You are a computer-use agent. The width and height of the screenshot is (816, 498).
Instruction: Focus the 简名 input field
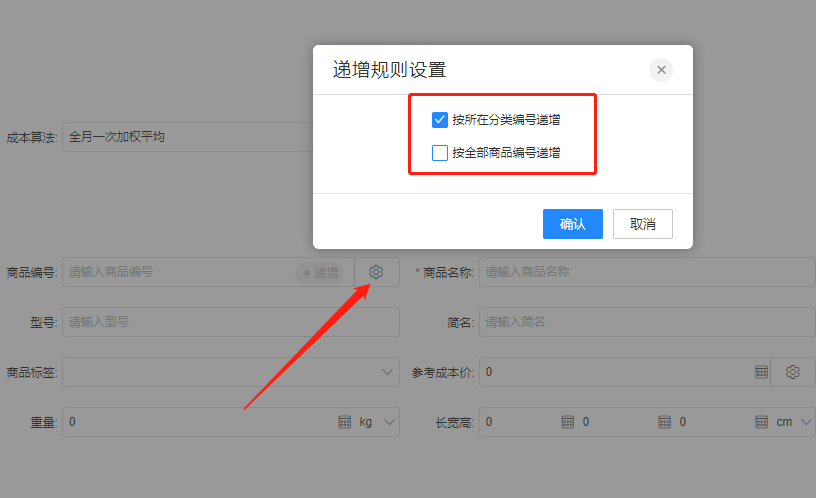[647, 322]
